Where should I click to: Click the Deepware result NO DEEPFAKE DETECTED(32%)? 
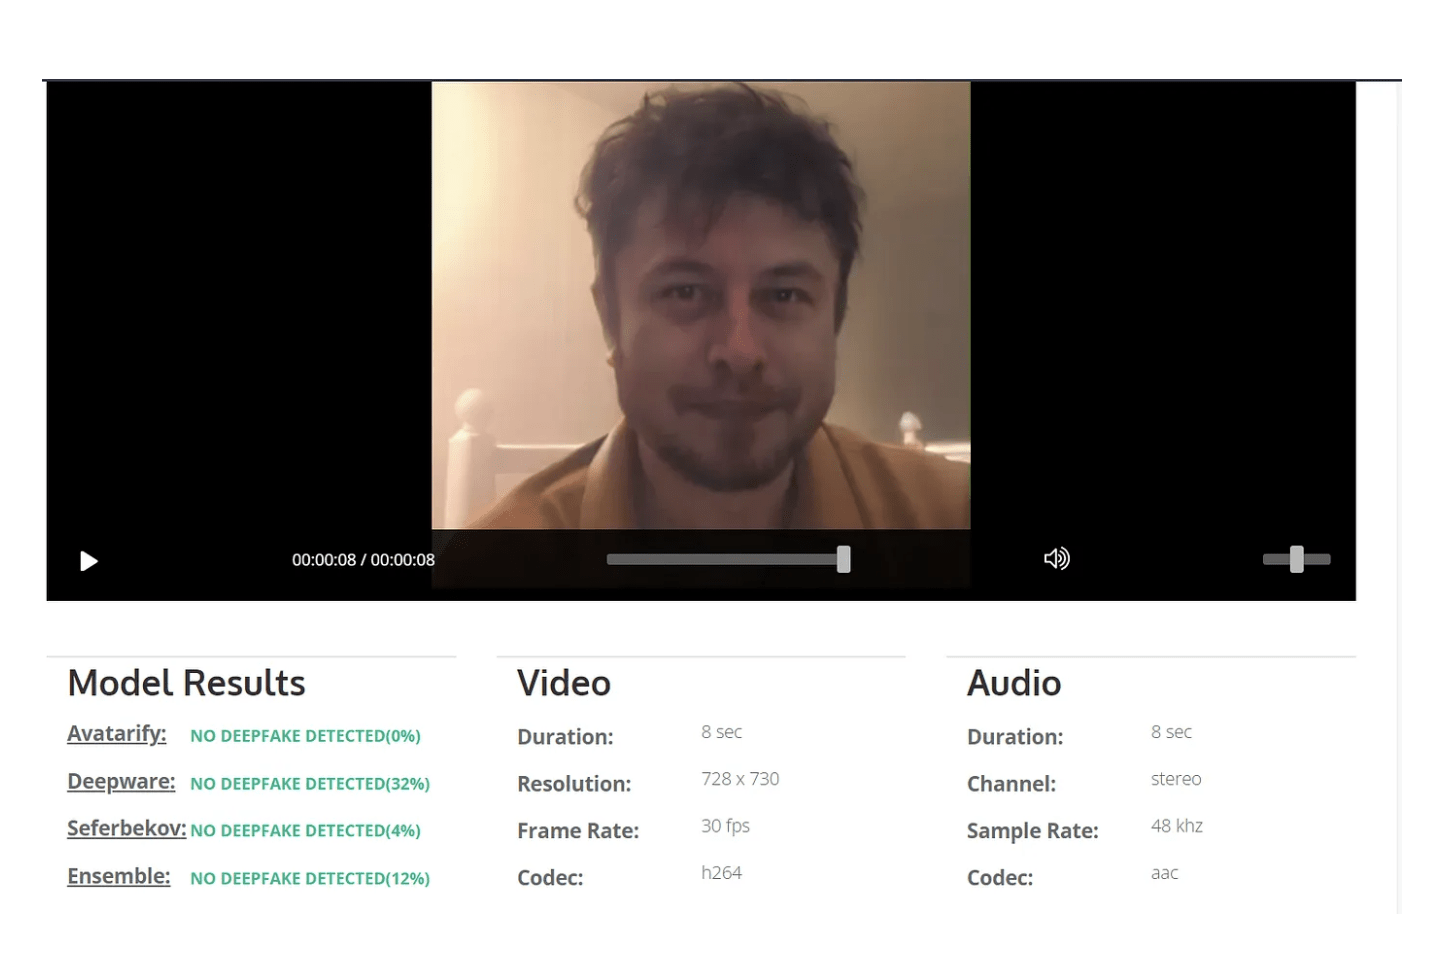(x=310, y=784)
